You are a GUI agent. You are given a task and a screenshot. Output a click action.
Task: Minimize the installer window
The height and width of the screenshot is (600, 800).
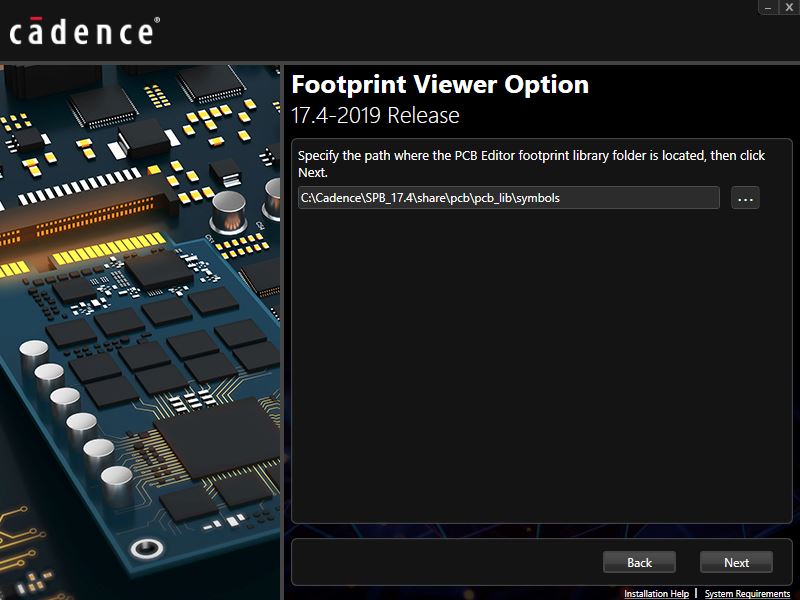pyautogui.click(x=768, y=7)
